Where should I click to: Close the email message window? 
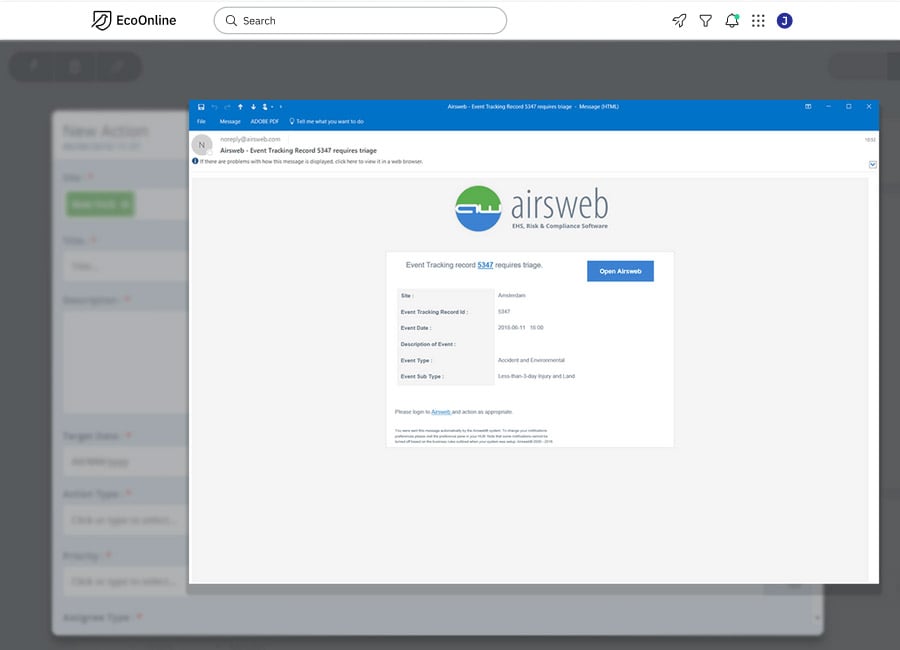[x=869, y=107]
